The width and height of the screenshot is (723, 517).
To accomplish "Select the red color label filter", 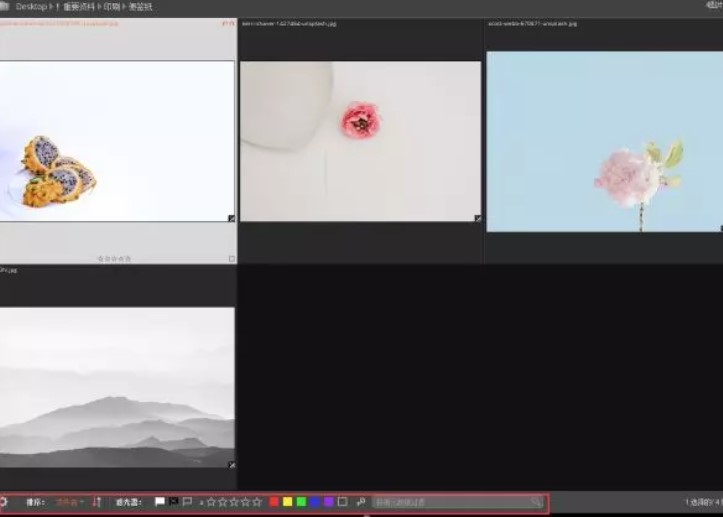I will (274, 501).
